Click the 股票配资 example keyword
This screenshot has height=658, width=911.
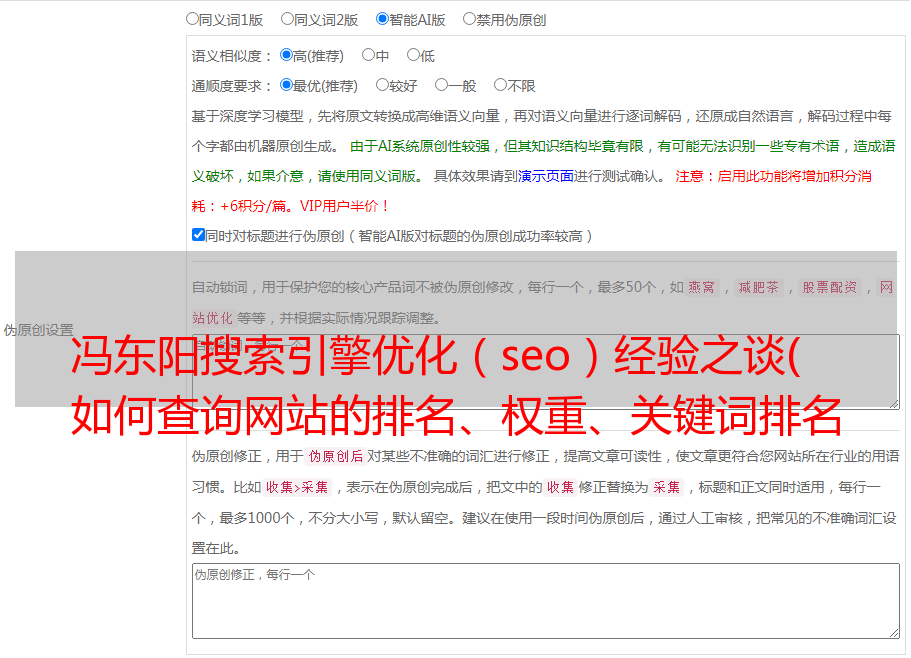click(830, 287)
